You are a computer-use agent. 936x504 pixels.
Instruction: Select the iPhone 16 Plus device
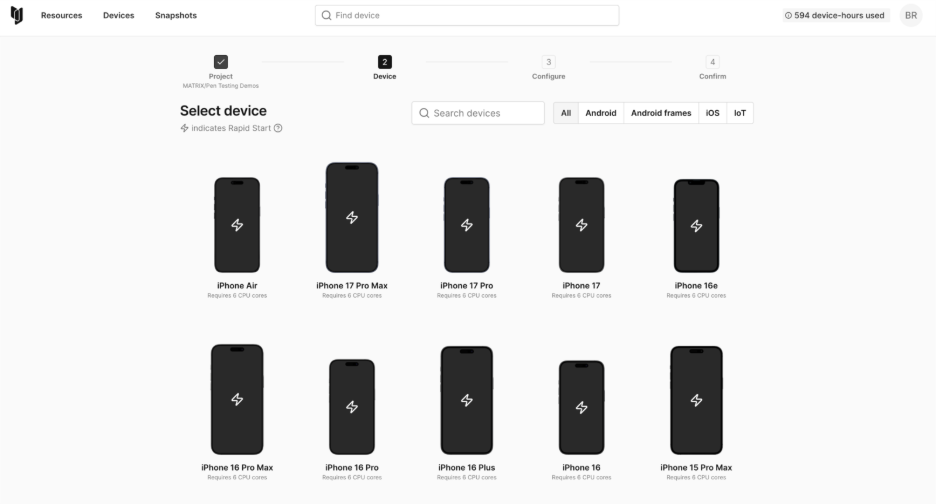tap(467, 400)
